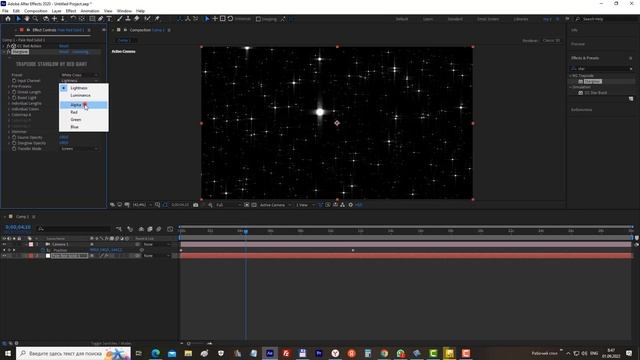The image size is (640, 360).
Task: Choose Blue in the channel dropdown list
Action: tap(84, 127)
